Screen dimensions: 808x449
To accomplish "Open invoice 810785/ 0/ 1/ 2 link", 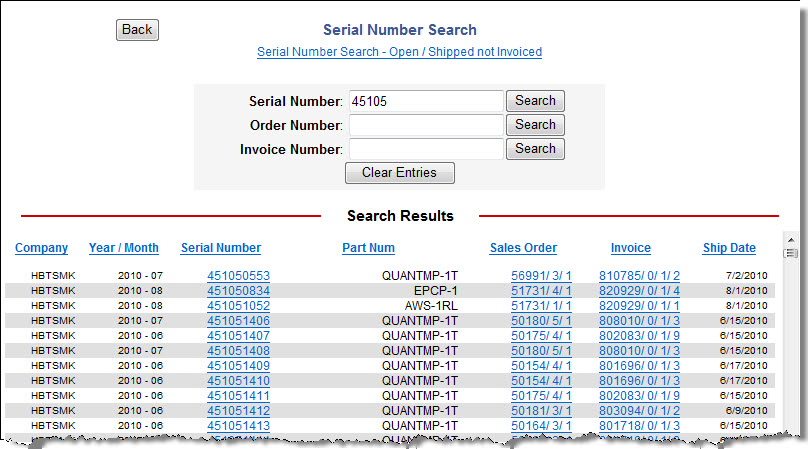I will click(639, 276).
